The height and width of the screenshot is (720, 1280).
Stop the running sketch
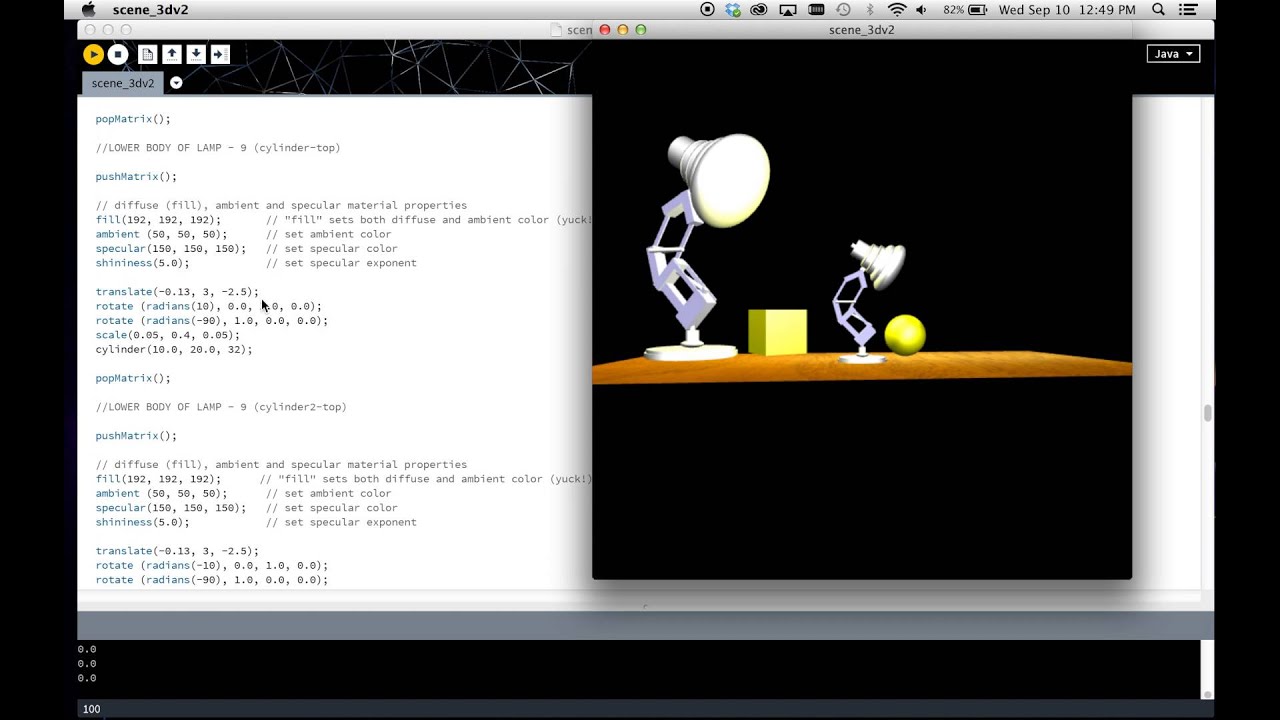click(118, 54)
